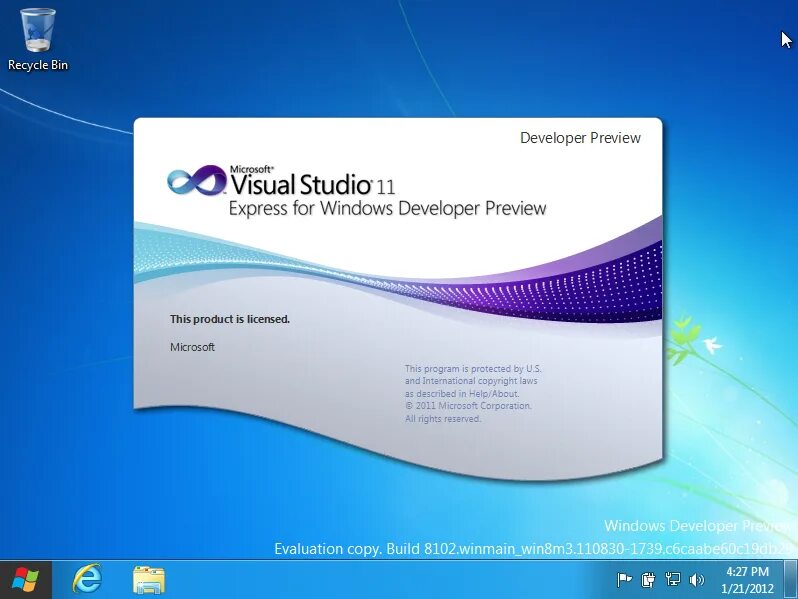Open the network status tray icon
This screenshot has width=798, height=599.
pos(672,580)
